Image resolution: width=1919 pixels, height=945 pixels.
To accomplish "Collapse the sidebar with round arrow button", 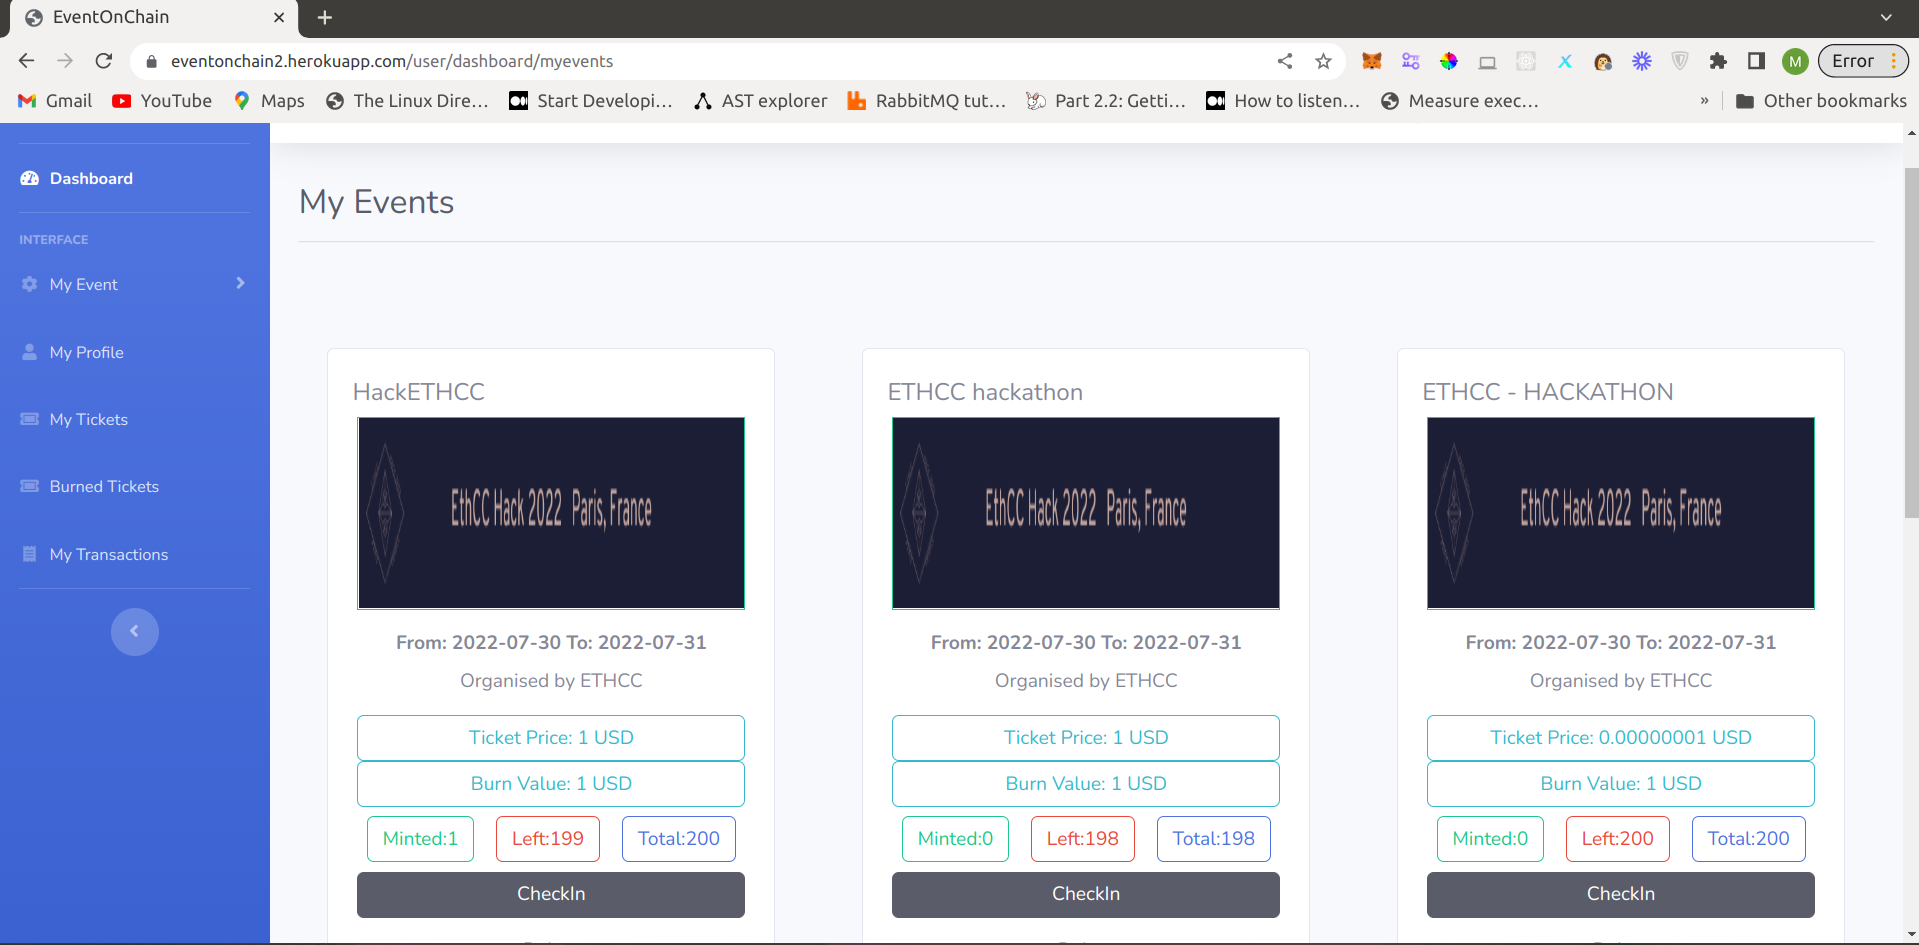I will coord(135,632).
